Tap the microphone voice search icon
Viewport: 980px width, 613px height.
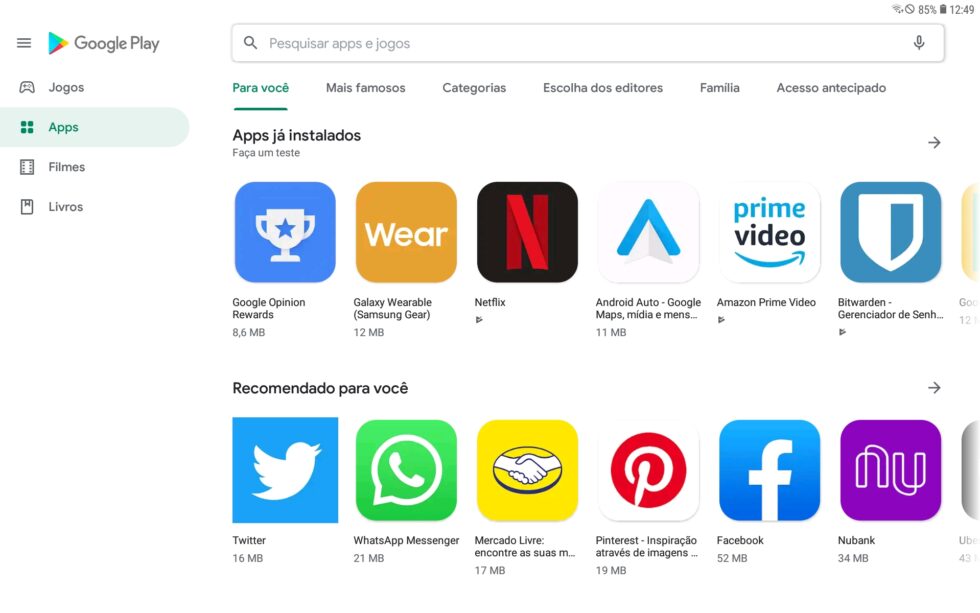(919, 43)
